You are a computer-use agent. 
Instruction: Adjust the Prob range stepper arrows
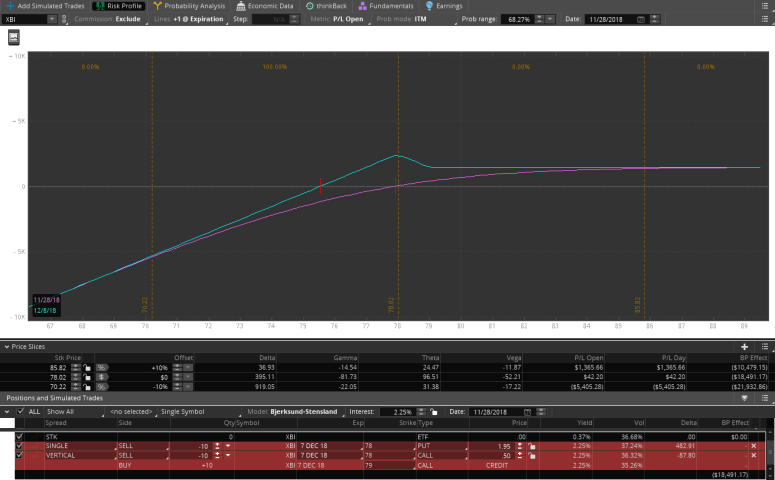pos(539,19)
